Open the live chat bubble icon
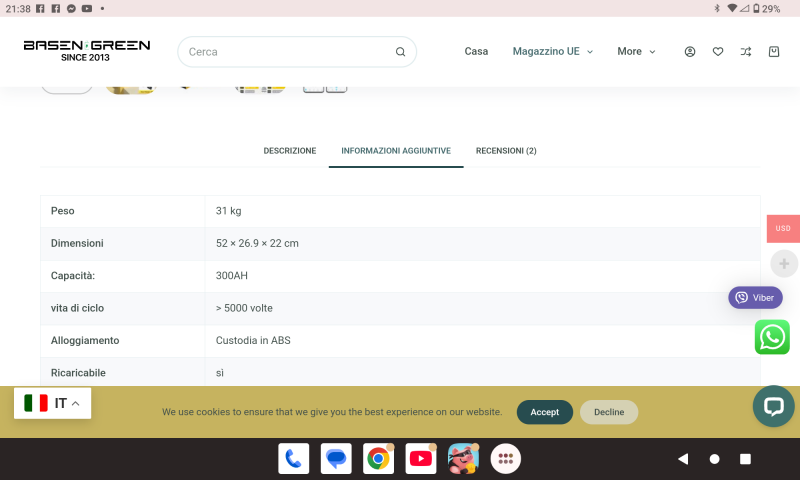Screen dimensions: 800x480 (773, 407)
